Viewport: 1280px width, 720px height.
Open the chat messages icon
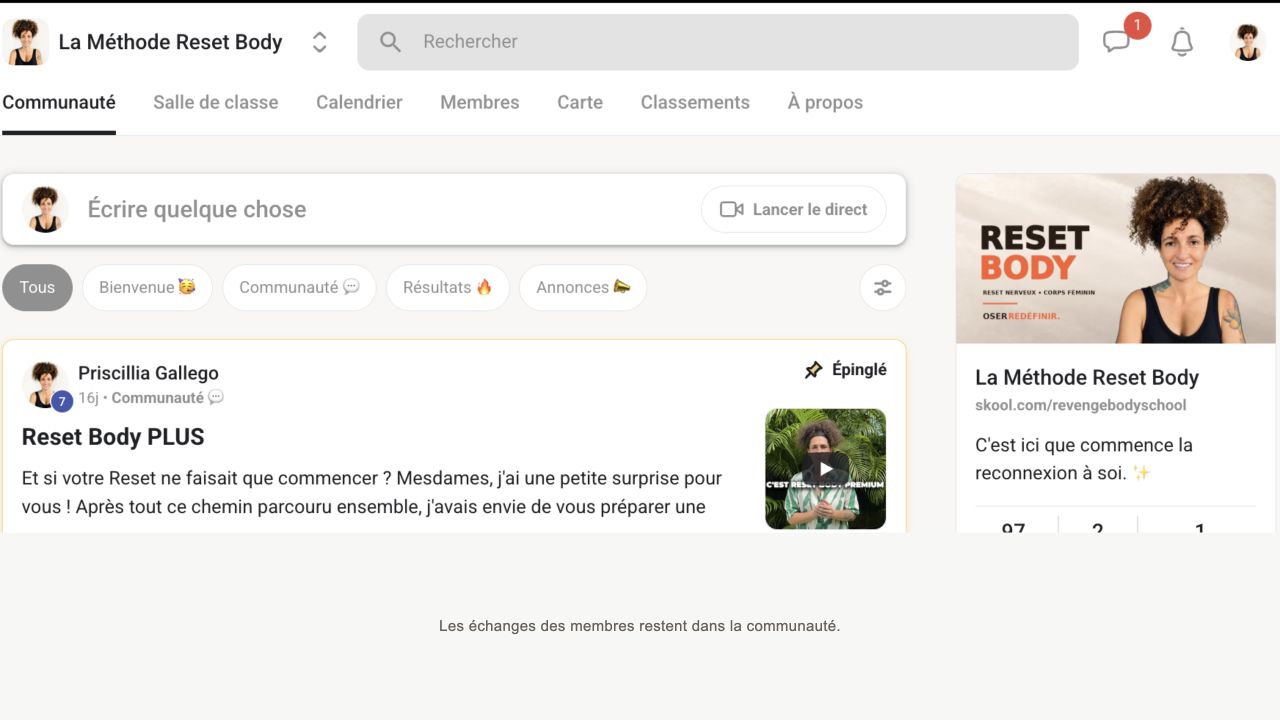coord(1116,42)
